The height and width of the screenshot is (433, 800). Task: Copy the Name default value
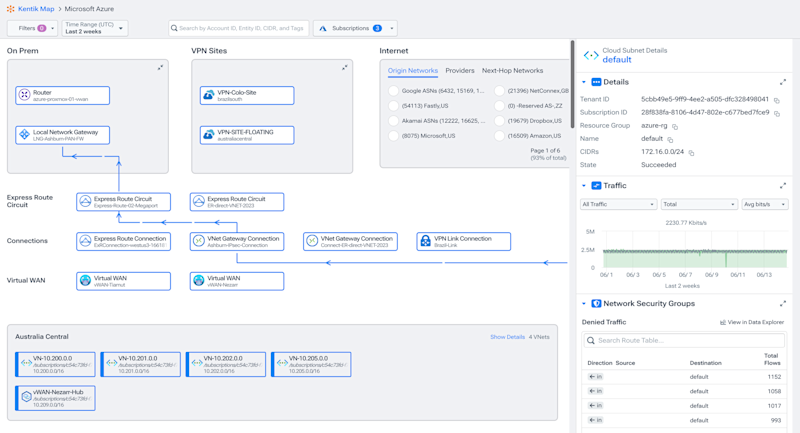[670, 139]
